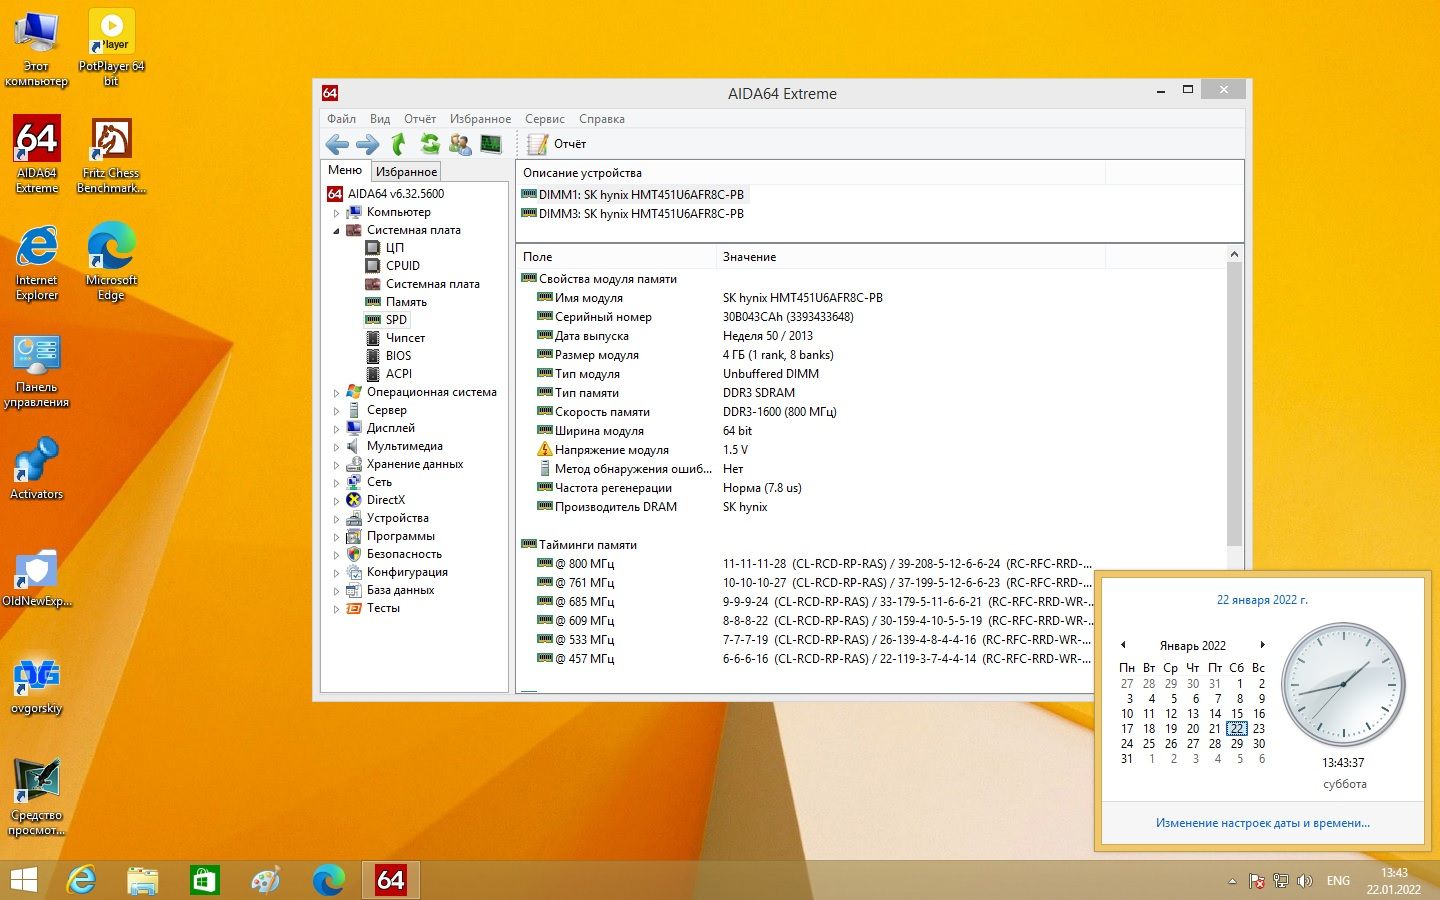Open the Вид menu
The image size is (1440, 900).
pos(380,118)
